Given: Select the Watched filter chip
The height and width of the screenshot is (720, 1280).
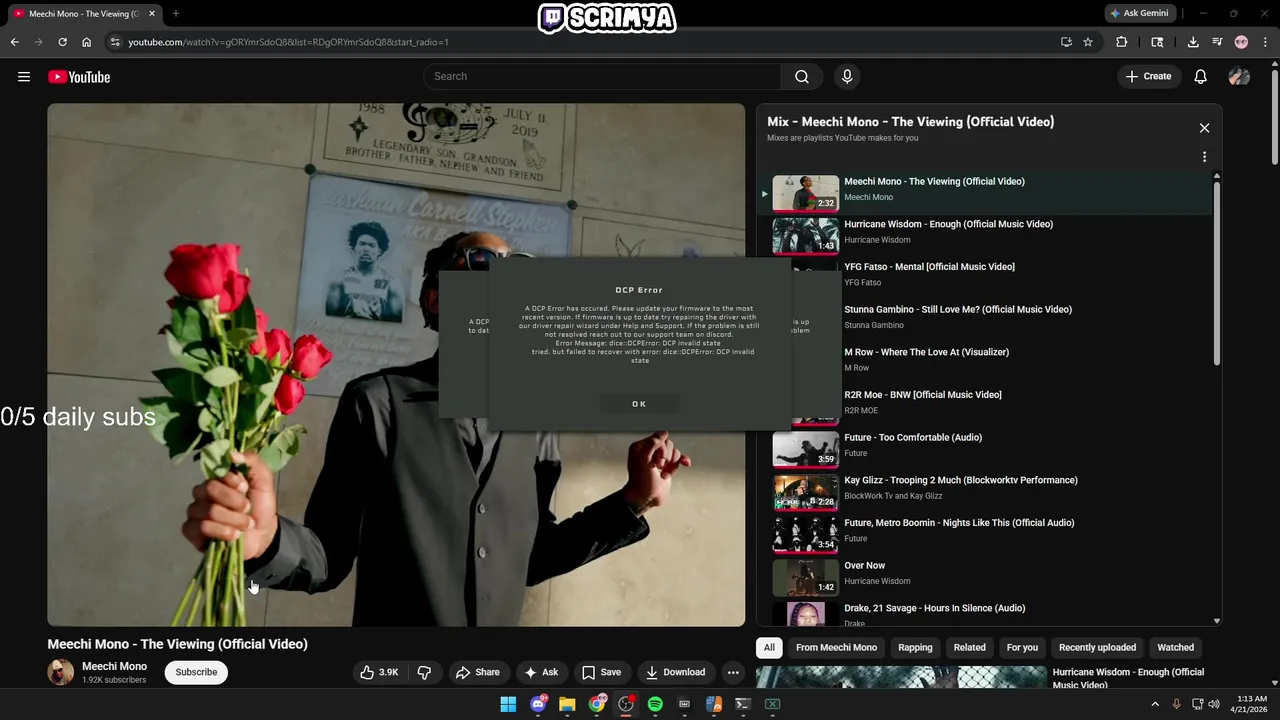Looking at the screenshot, I should [x=1175, y=647].
